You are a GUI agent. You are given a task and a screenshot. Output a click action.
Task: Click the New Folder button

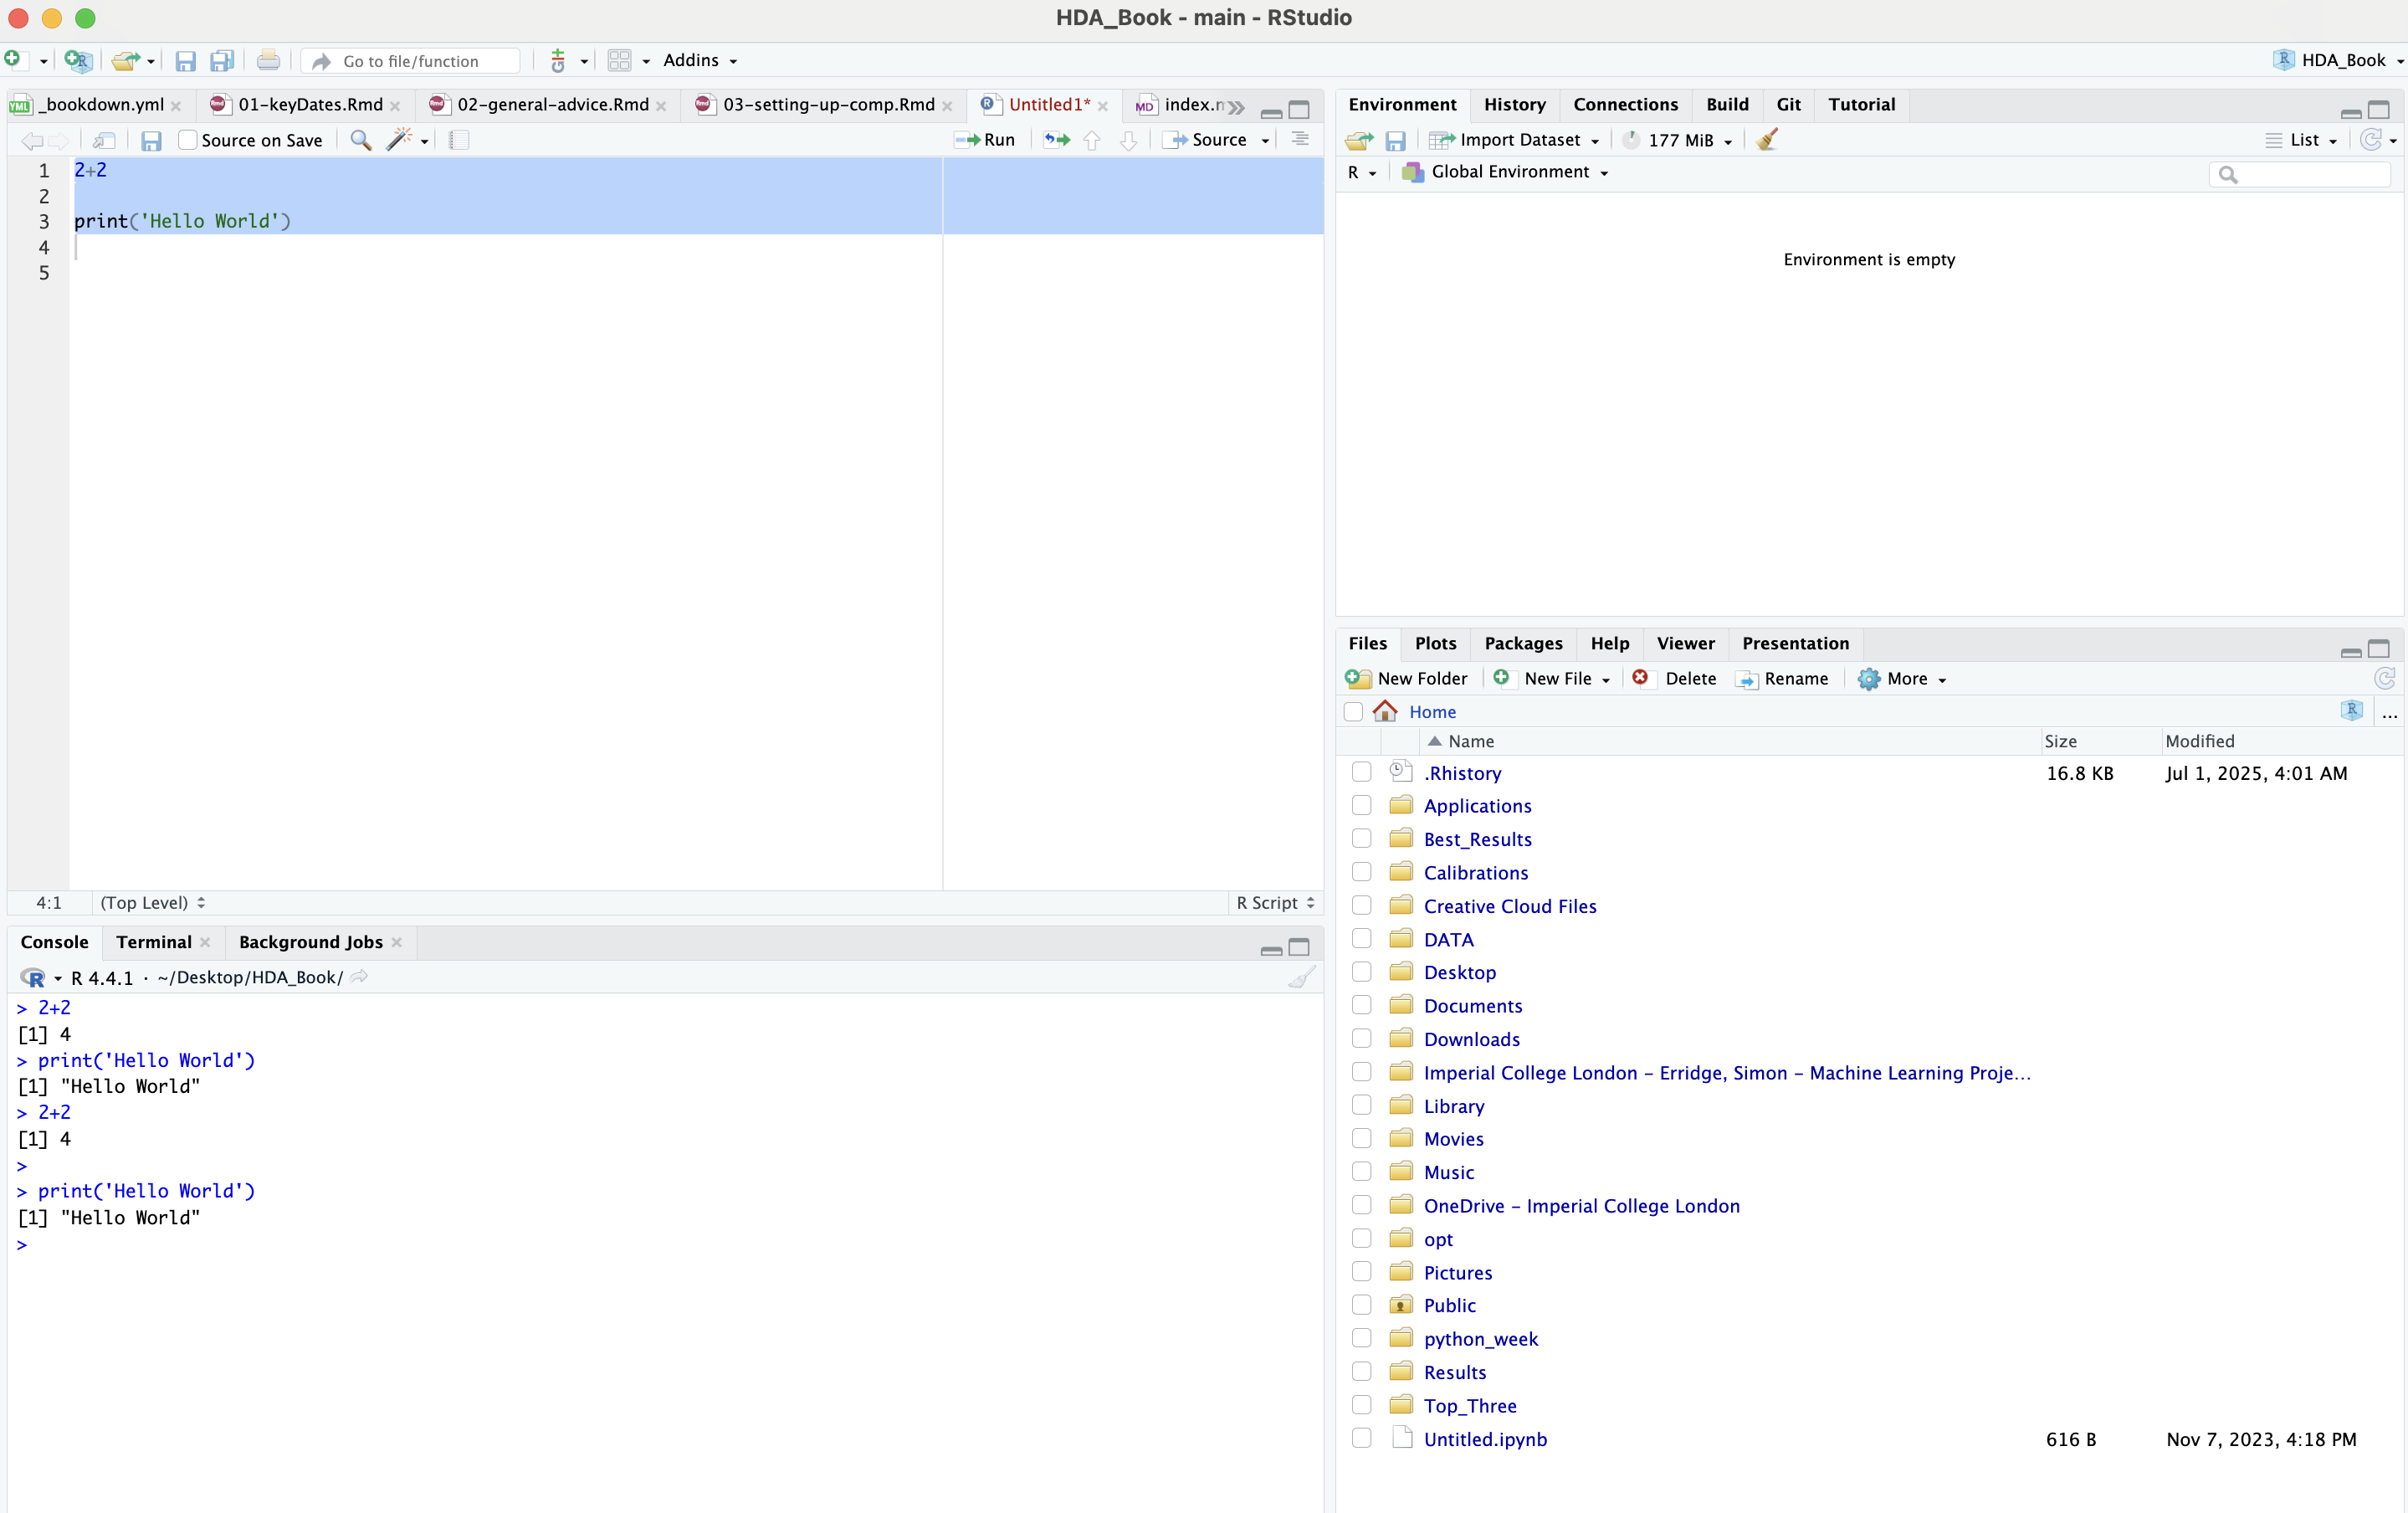click(x=1407, y=679)
